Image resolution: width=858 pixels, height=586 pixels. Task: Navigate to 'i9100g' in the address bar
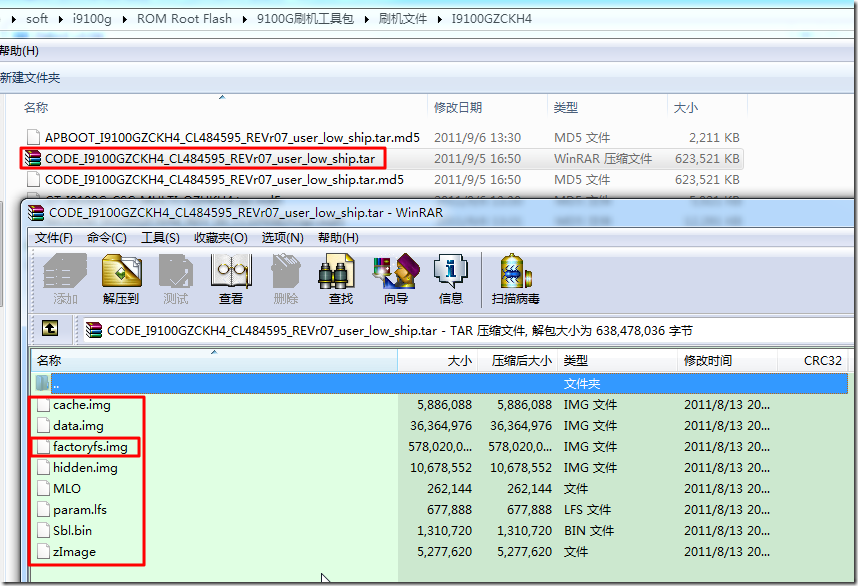(x=92, y=19)
